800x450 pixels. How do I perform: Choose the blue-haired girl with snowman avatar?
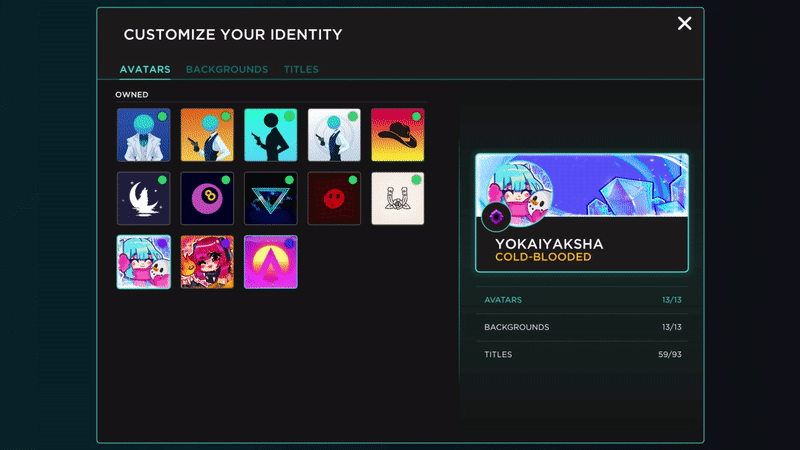[143, 262]
